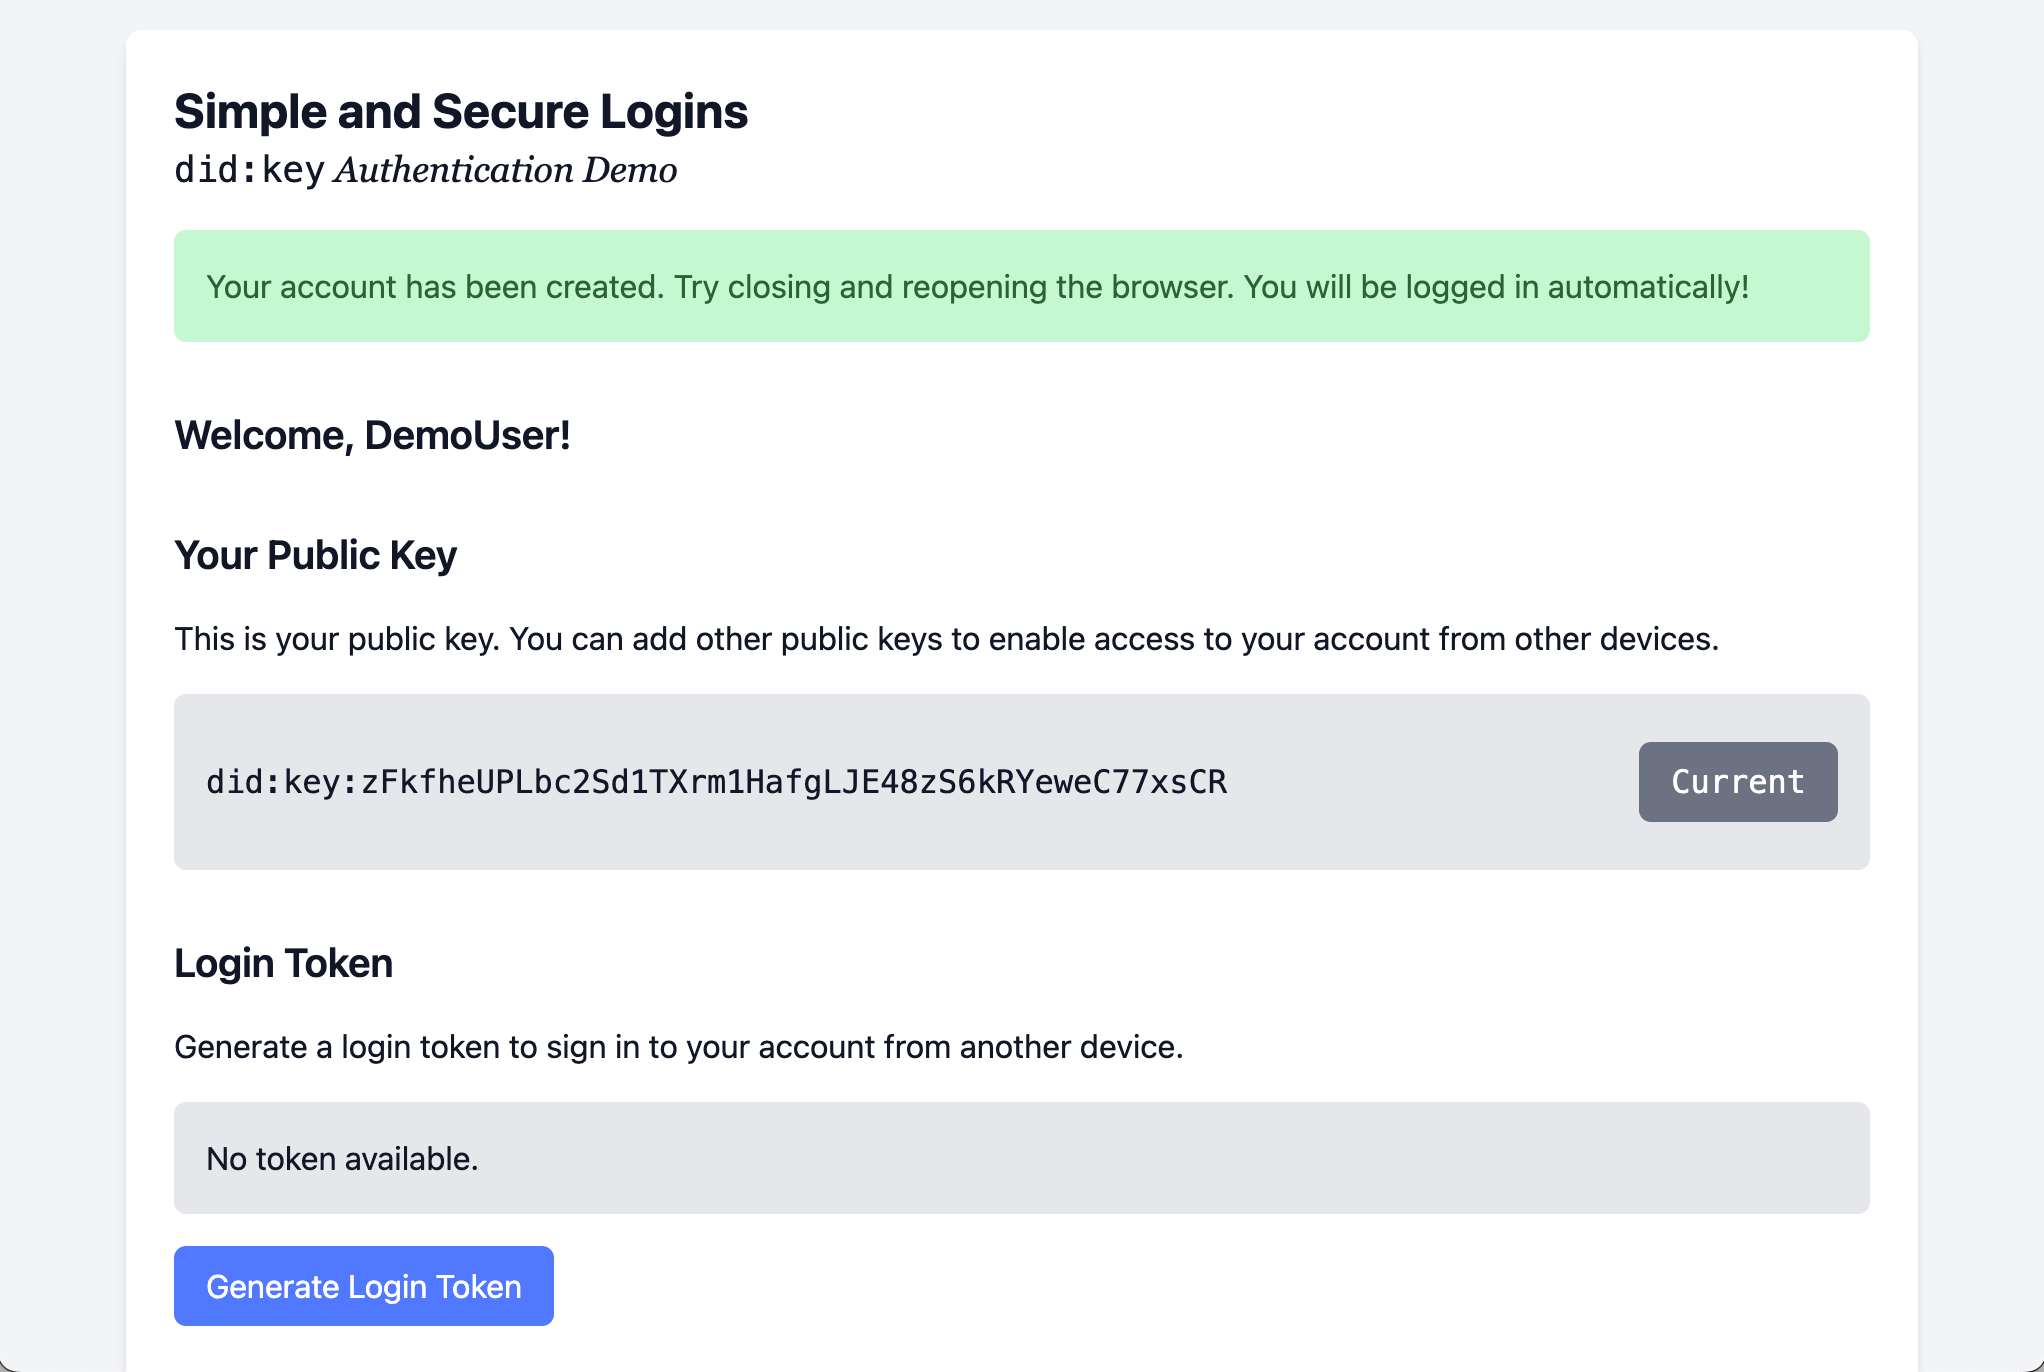
Task: Click the login token instruction text
Action: point(678,1047)
